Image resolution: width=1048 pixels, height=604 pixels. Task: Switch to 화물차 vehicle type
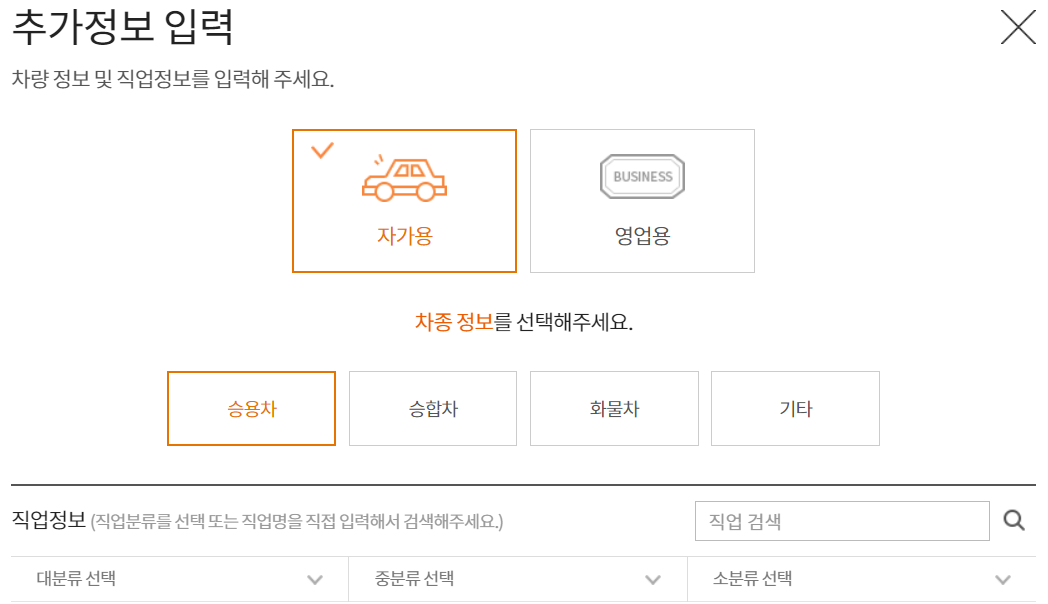614,408
